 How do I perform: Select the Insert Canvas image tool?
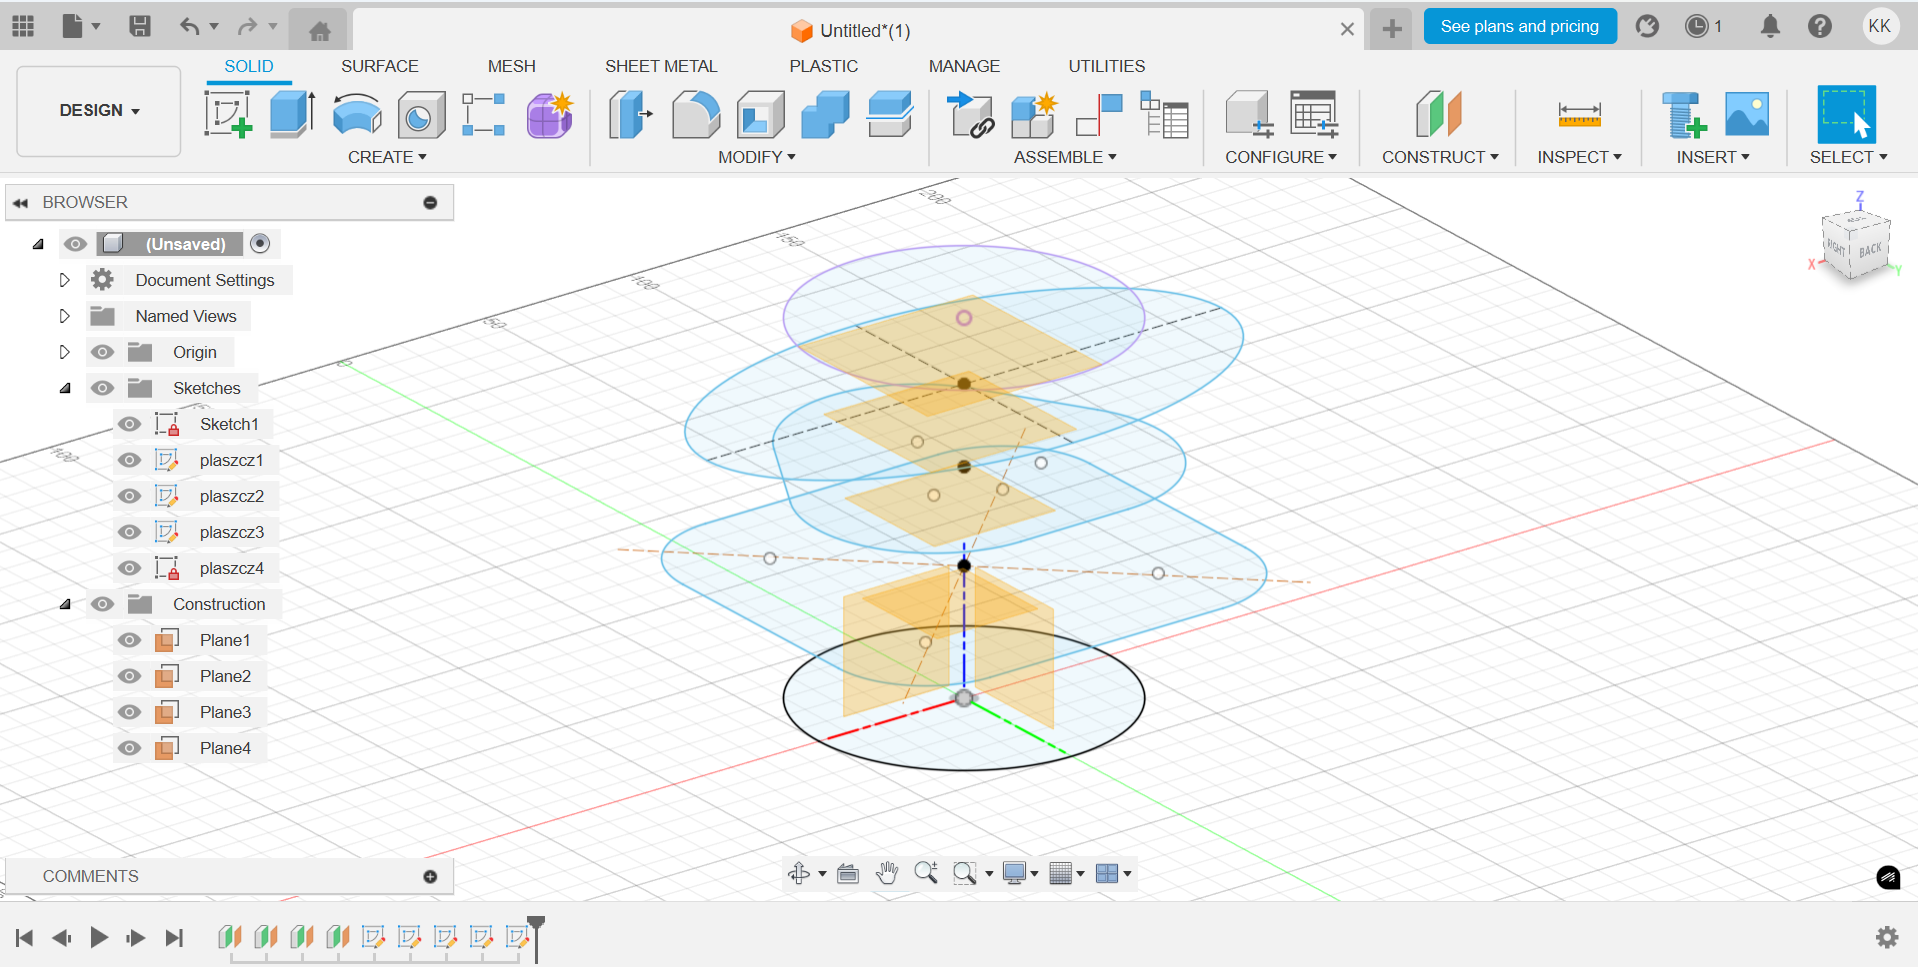tap(1747, 114)
